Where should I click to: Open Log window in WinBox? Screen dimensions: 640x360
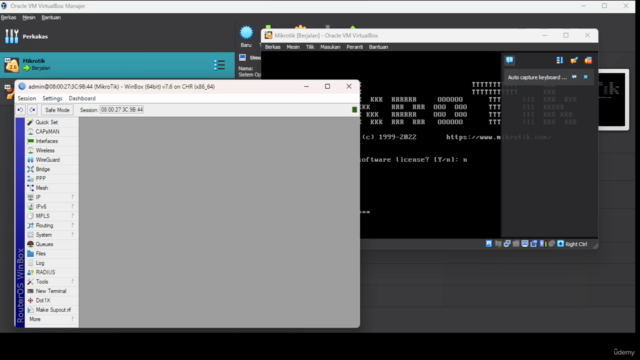(x=40, y=263)
